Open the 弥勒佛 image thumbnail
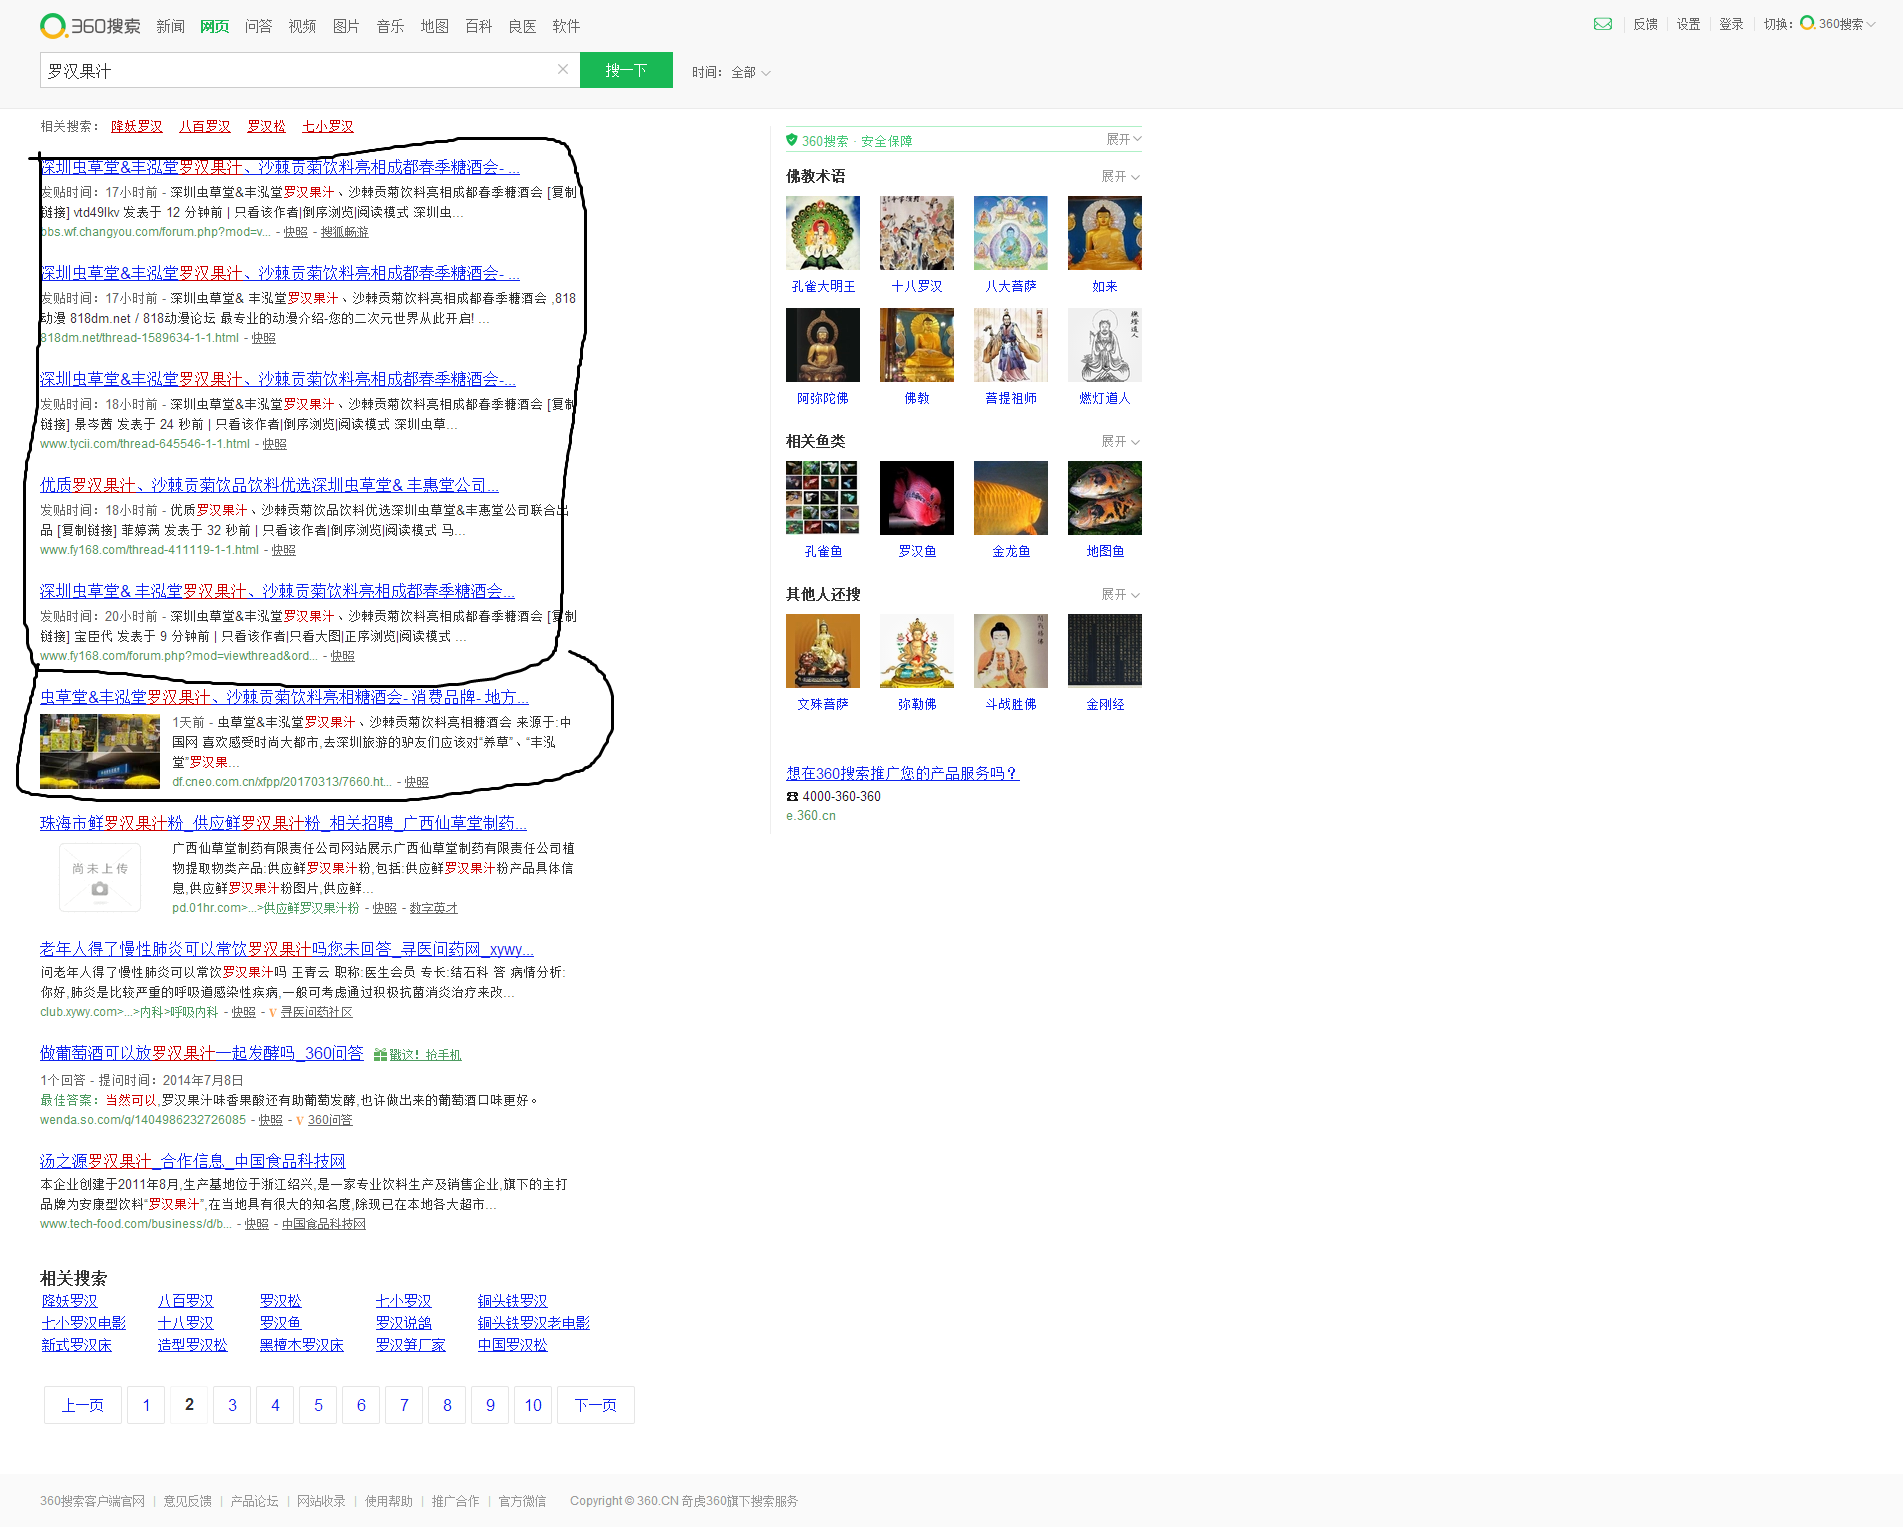The width and height of the screenshot is (1903, 1527). pos(916,651)
